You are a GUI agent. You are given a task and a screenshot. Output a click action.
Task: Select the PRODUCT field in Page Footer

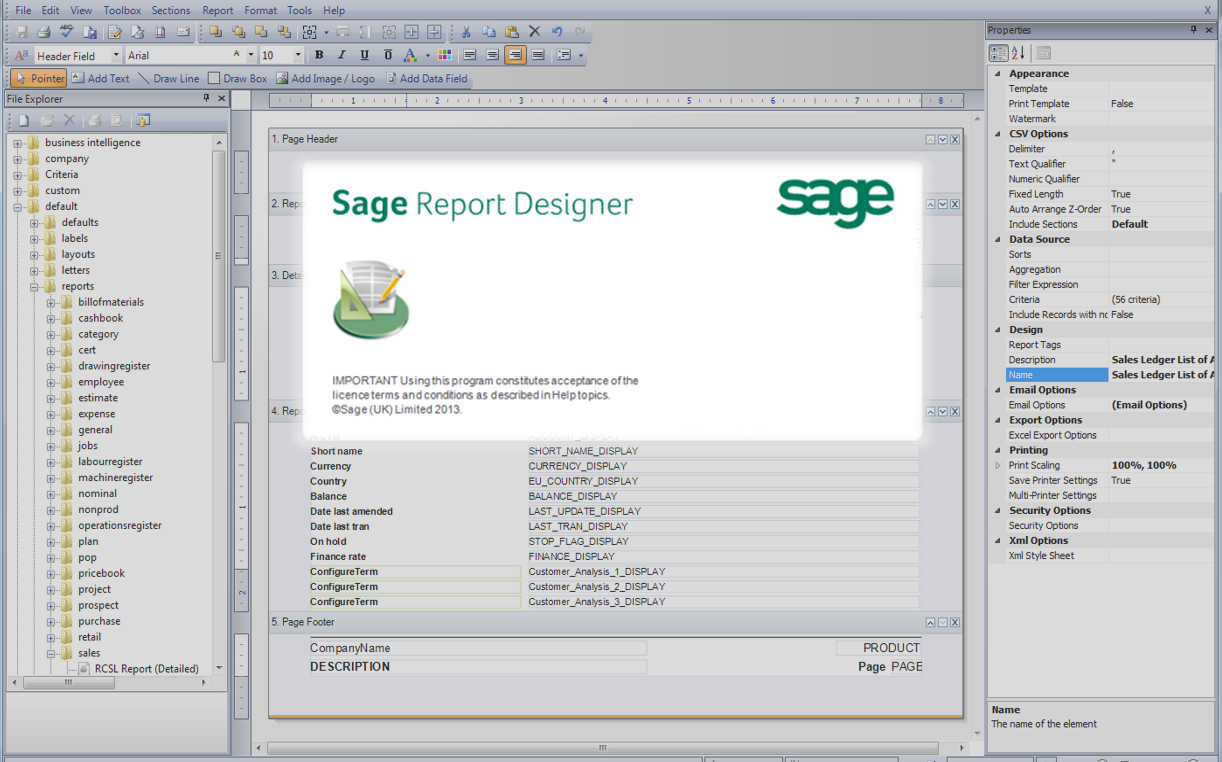878,648
